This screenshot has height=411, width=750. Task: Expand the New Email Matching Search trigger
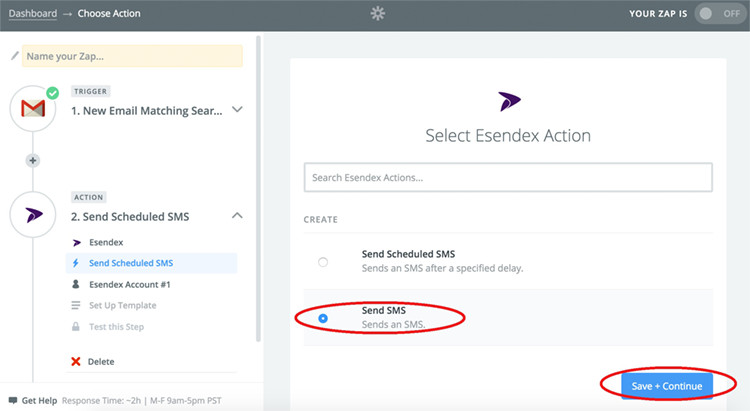(237, 110)
